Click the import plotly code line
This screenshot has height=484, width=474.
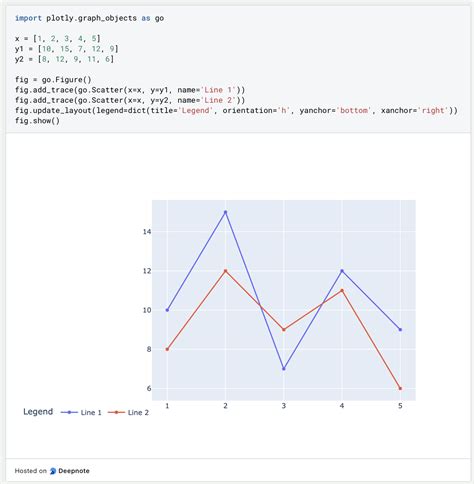89,18
